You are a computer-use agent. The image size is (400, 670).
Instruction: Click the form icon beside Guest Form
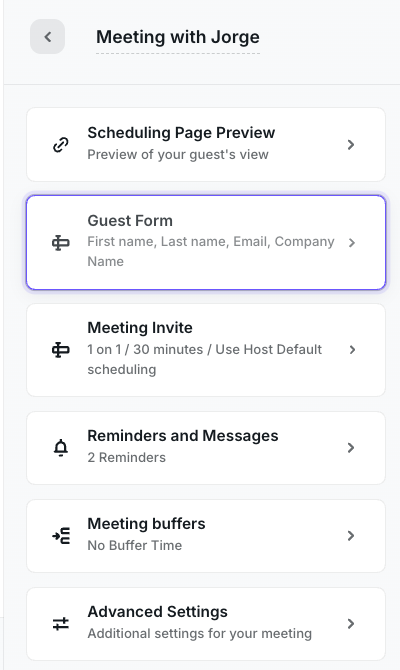pyautogui.click(x=61, y=243)
